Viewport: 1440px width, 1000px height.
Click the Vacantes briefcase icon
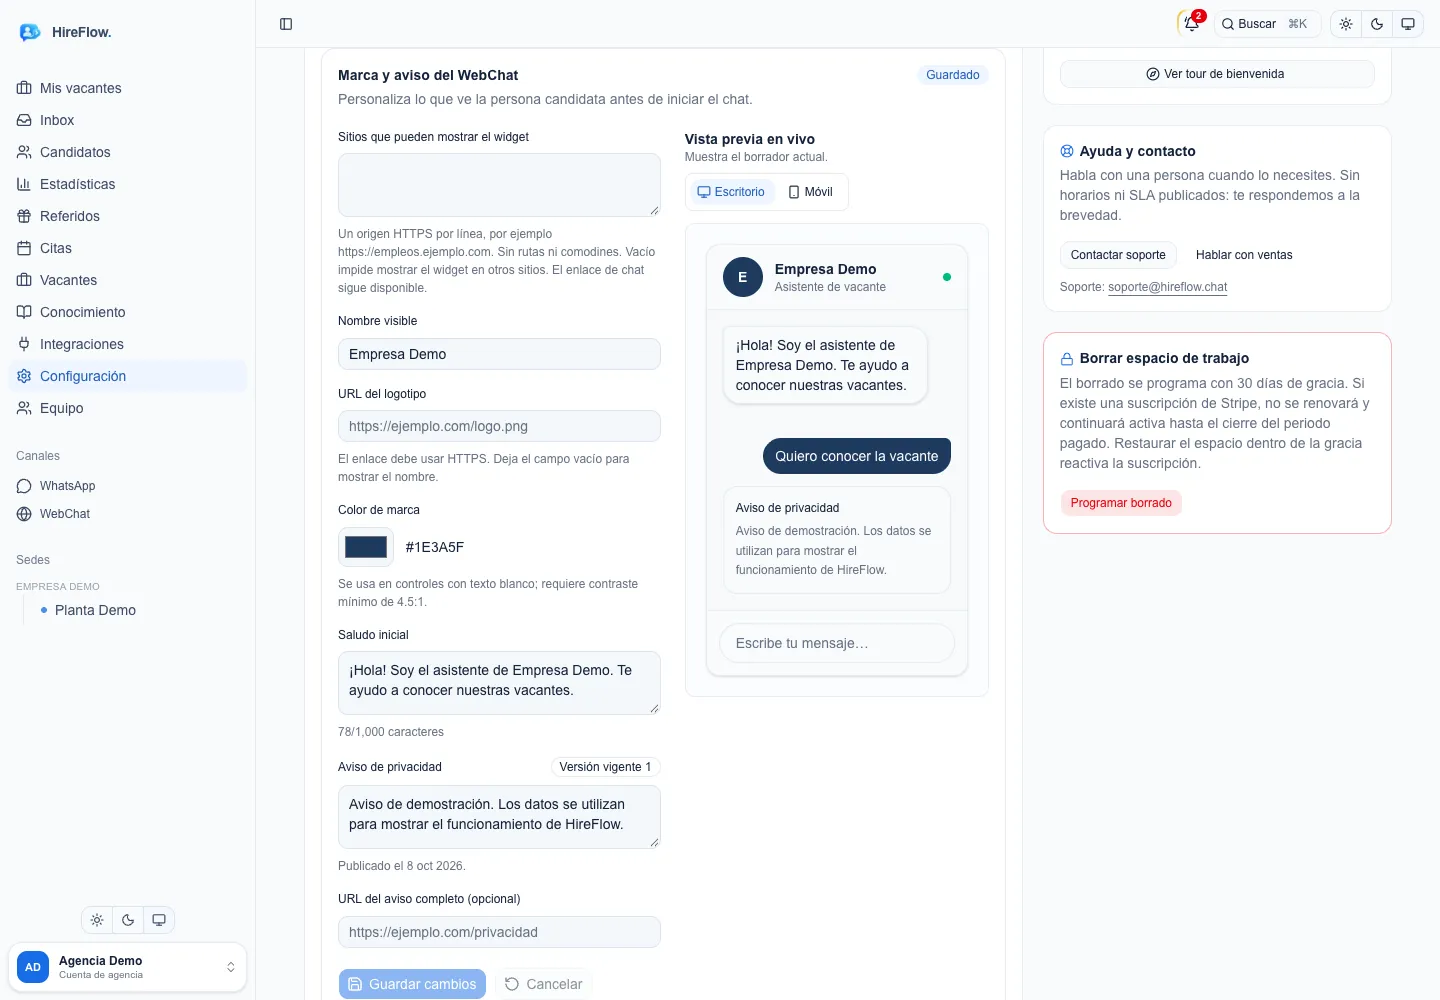(x=24, y=280)
